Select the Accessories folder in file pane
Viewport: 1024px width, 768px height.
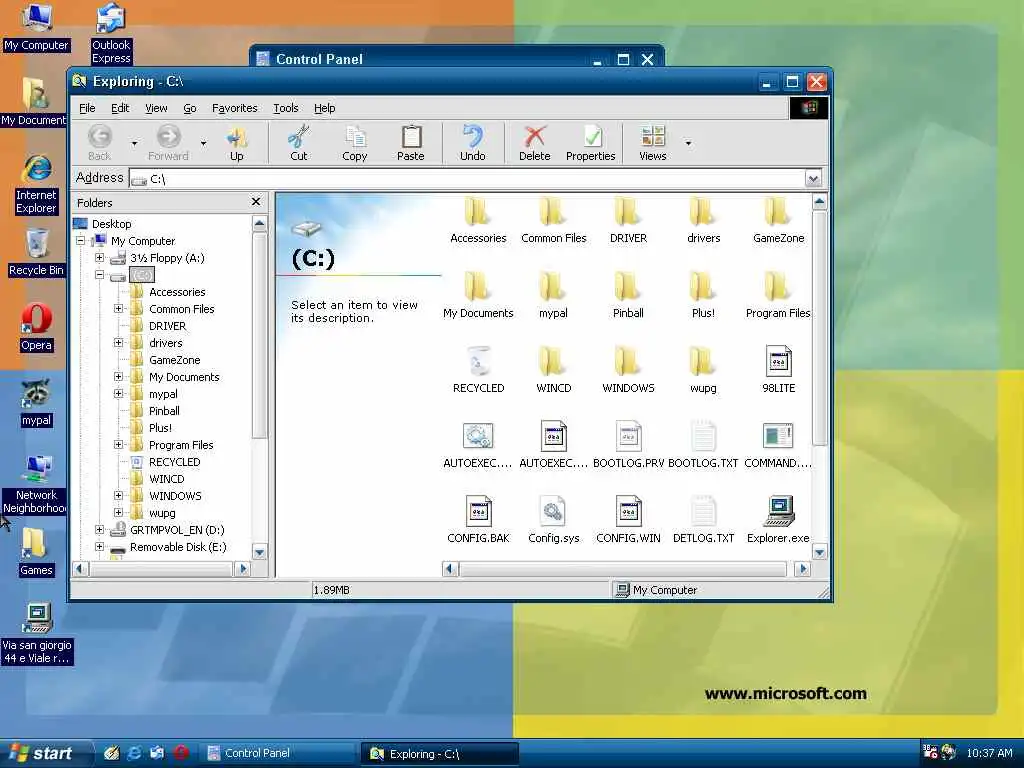(x=478, y=221)
